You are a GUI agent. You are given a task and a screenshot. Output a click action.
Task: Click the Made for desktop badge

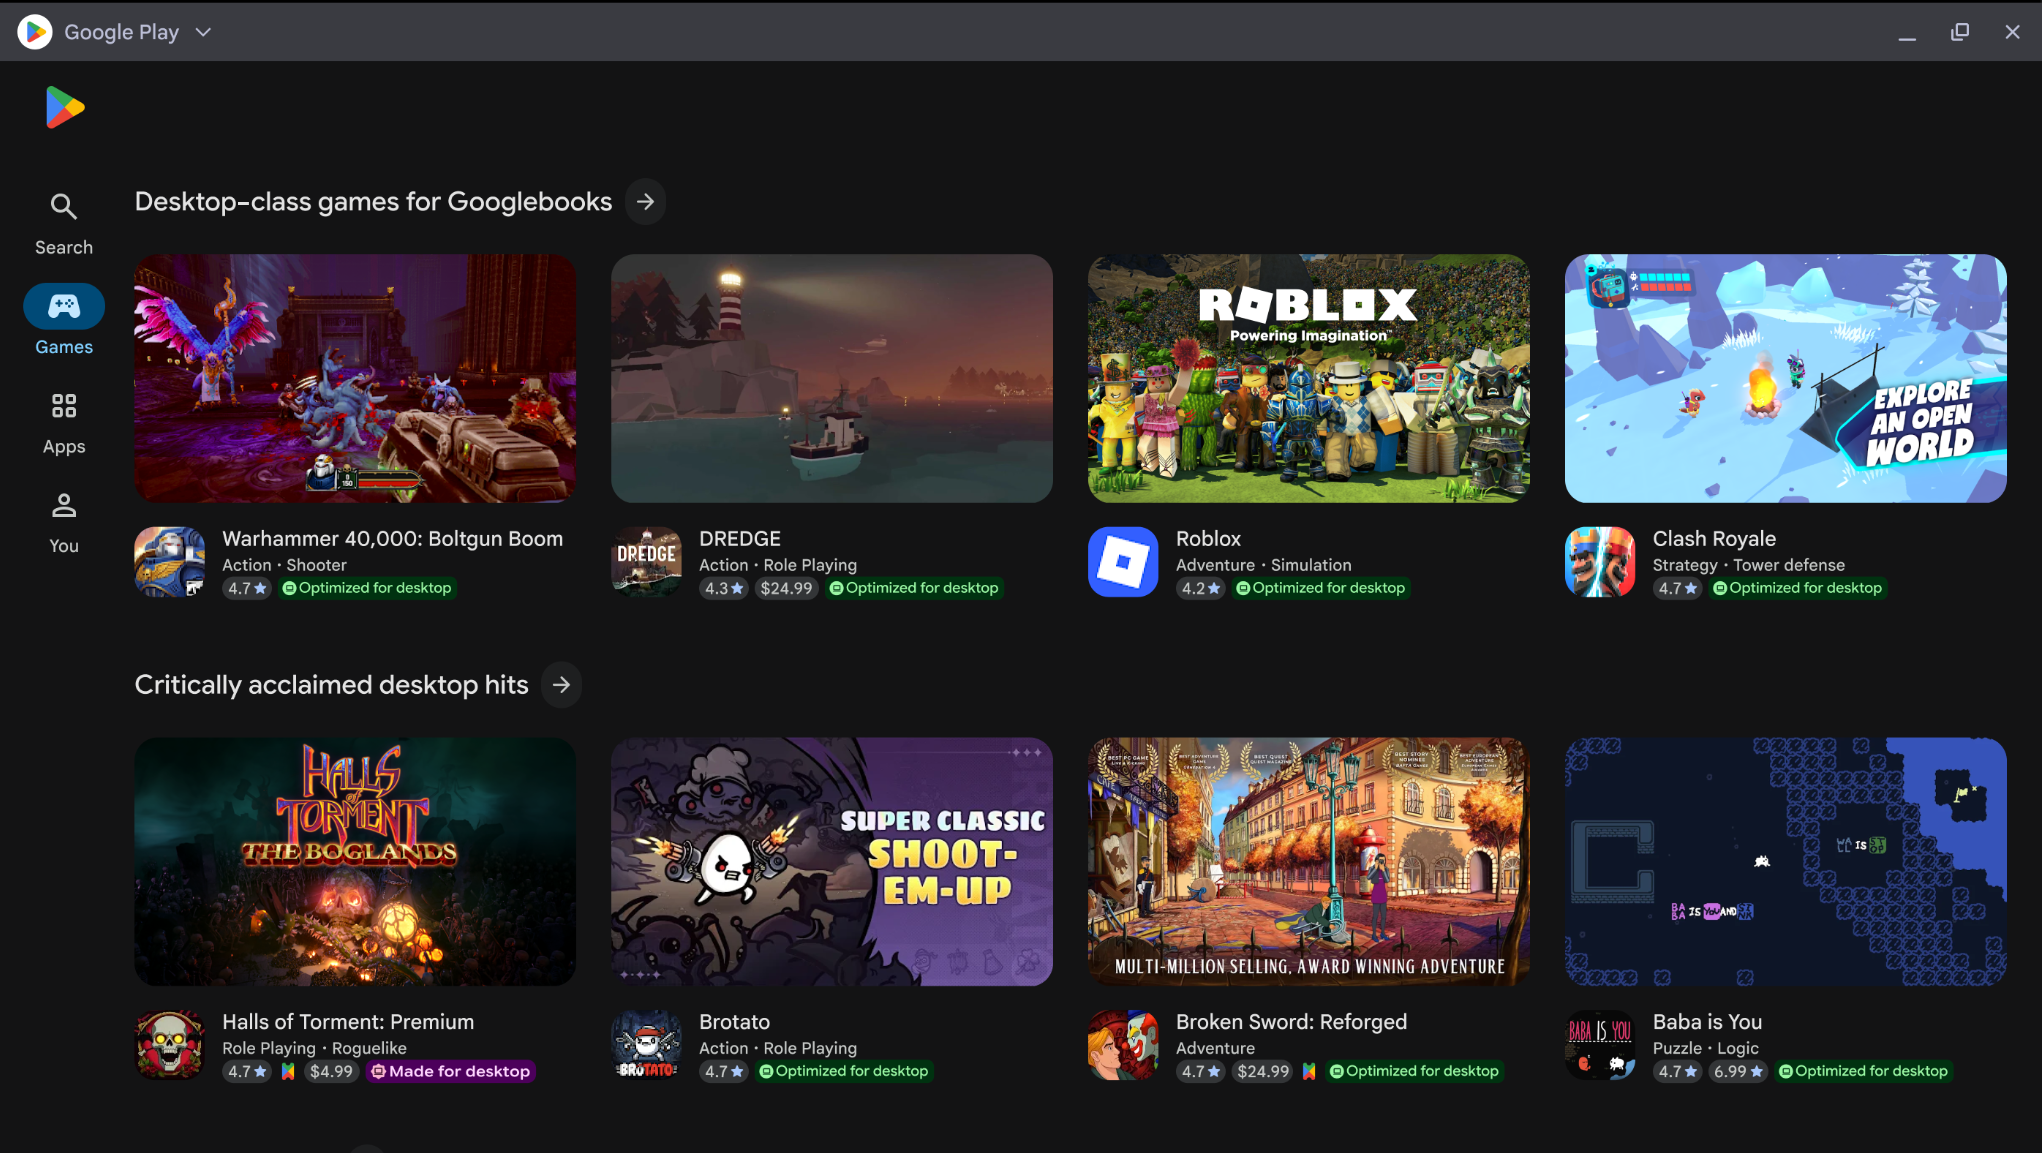(x=450, y=1071)
